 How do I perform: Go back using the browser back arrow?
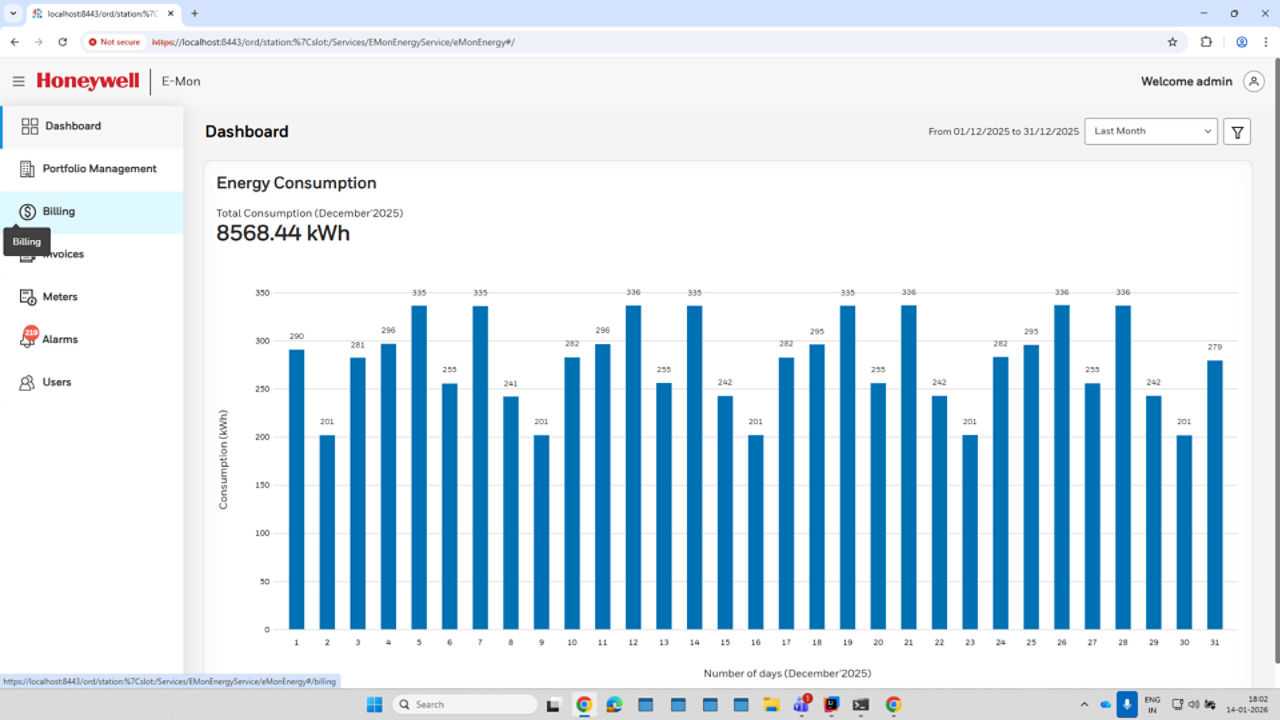[x=15, y=42]
